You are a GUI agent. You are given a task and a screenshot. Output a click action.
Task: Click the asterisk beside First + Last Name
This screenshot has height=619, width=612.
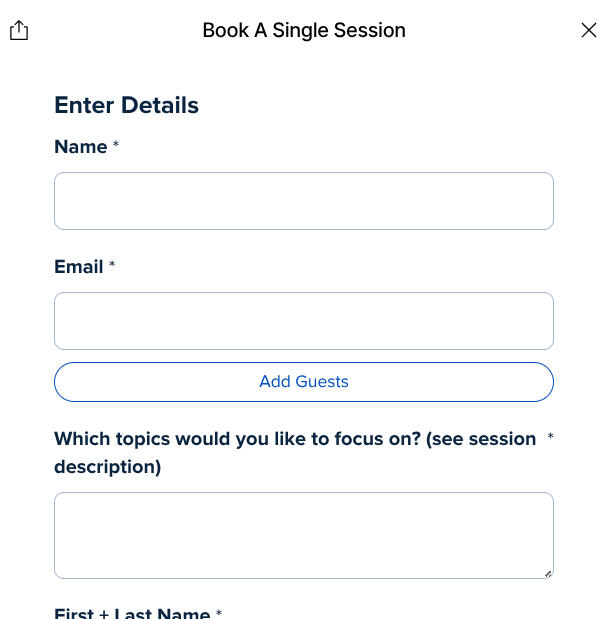(219, 613)
